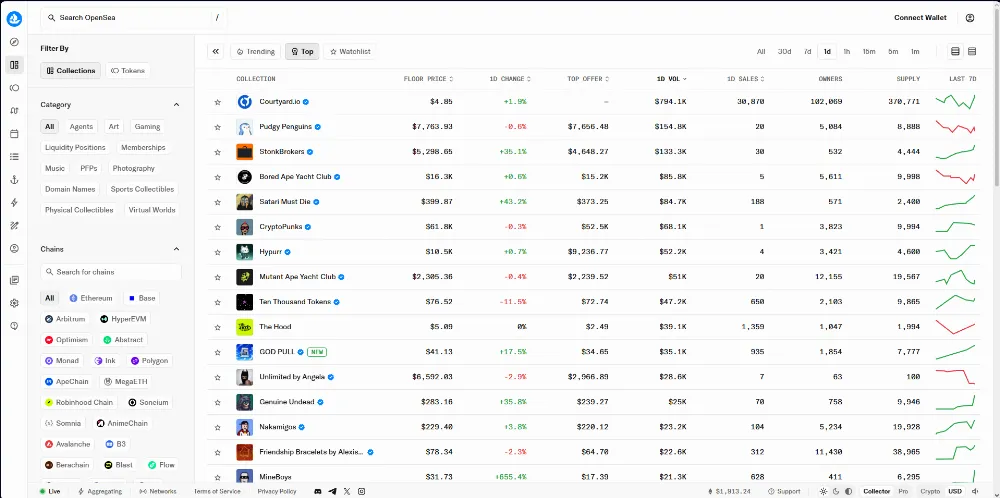Open the Watchlist tab
Viewport: 1000px width, 498px height.
coord(350,52)
